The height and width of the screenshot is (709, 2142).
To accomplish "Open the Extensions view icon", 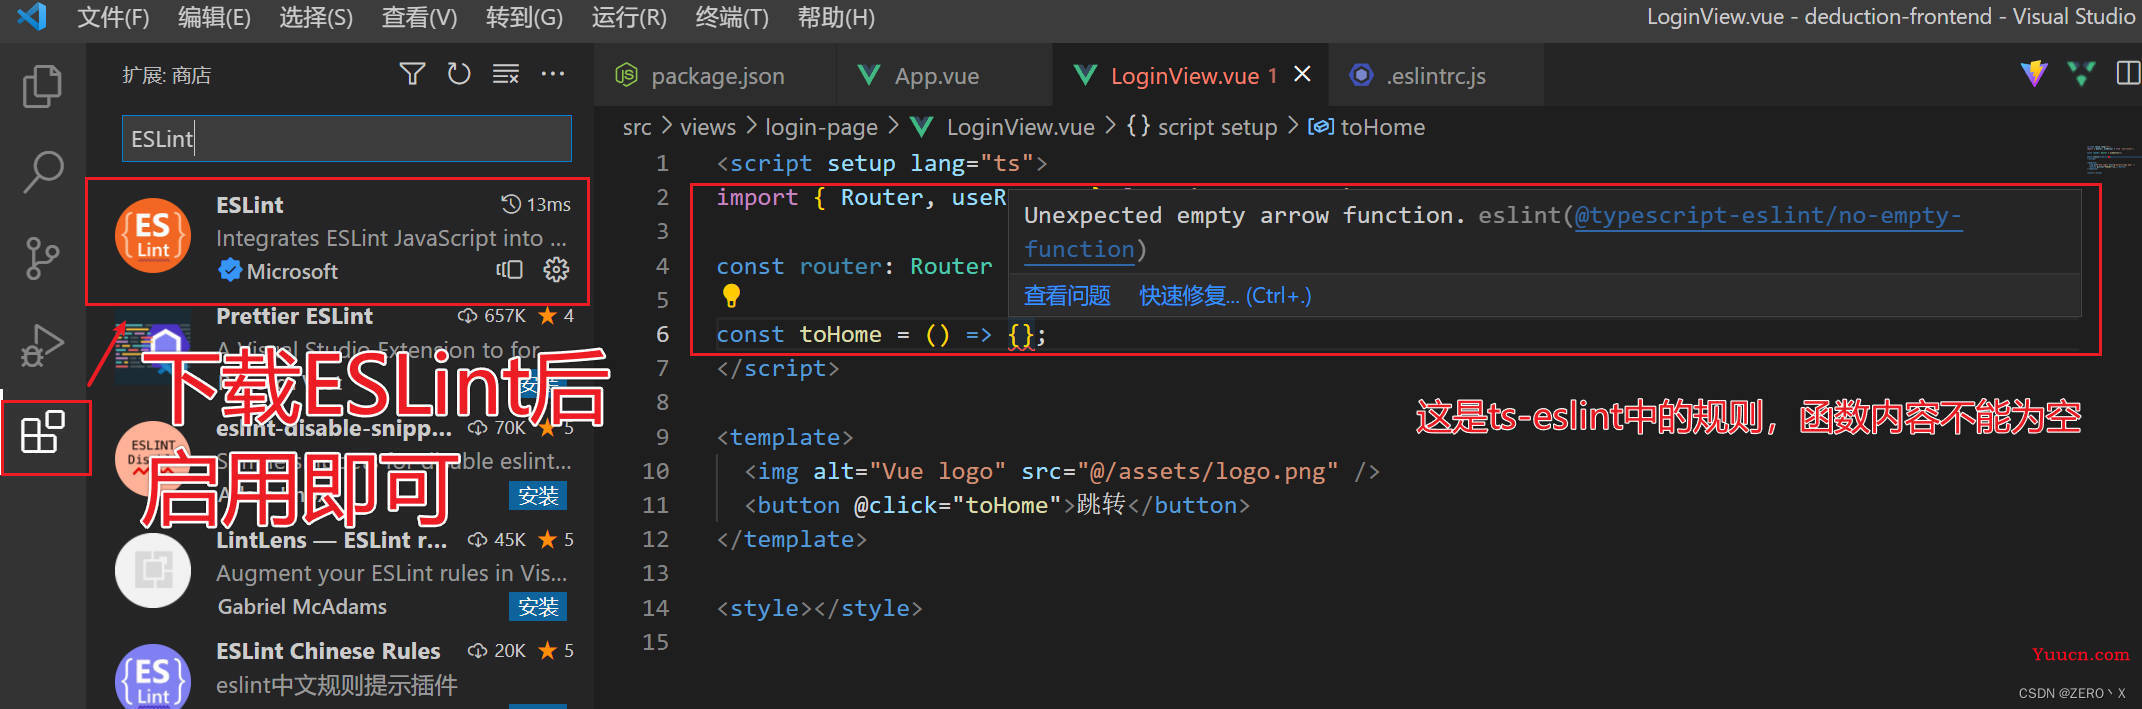I will pyautogui.click(x=43, y=433).
